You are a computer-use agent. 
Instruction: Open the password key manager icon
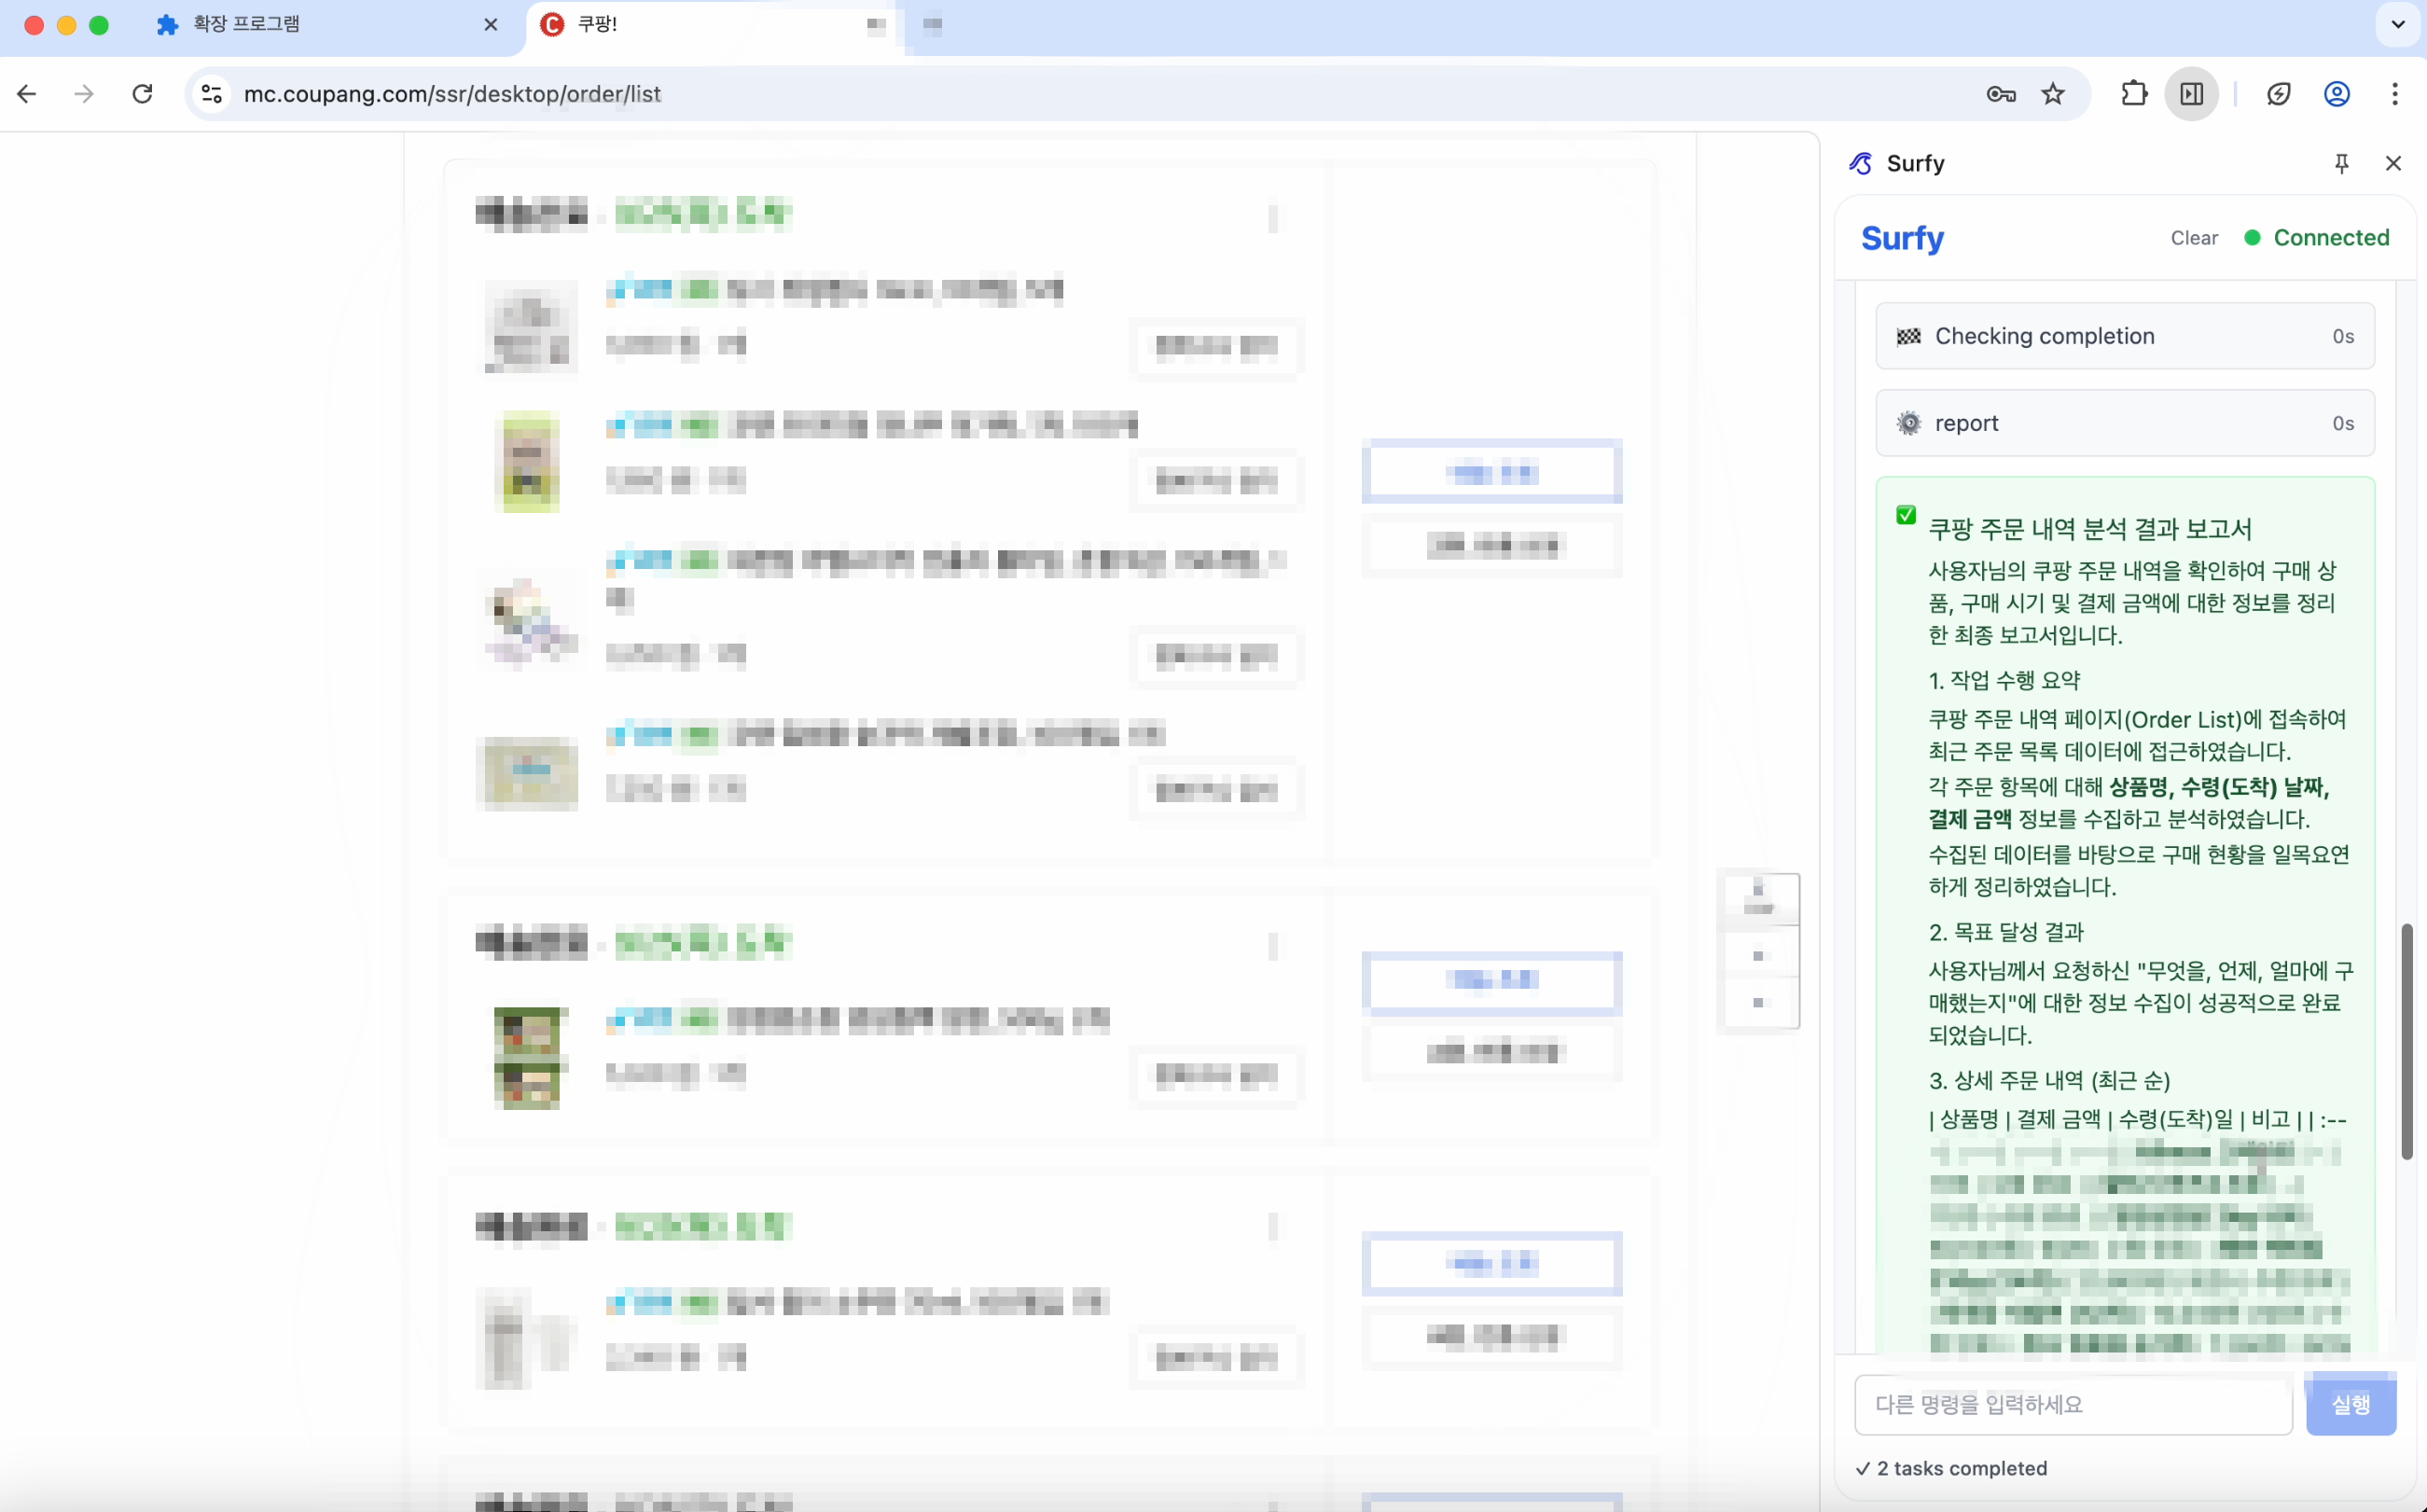click(x=2000, y=94)
